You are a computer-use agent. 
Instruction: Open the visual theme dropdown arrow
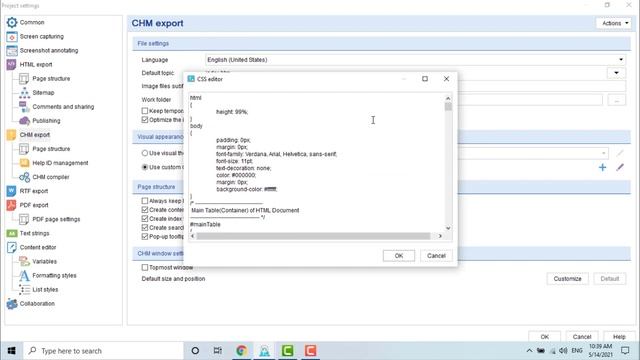pos(603,153)
